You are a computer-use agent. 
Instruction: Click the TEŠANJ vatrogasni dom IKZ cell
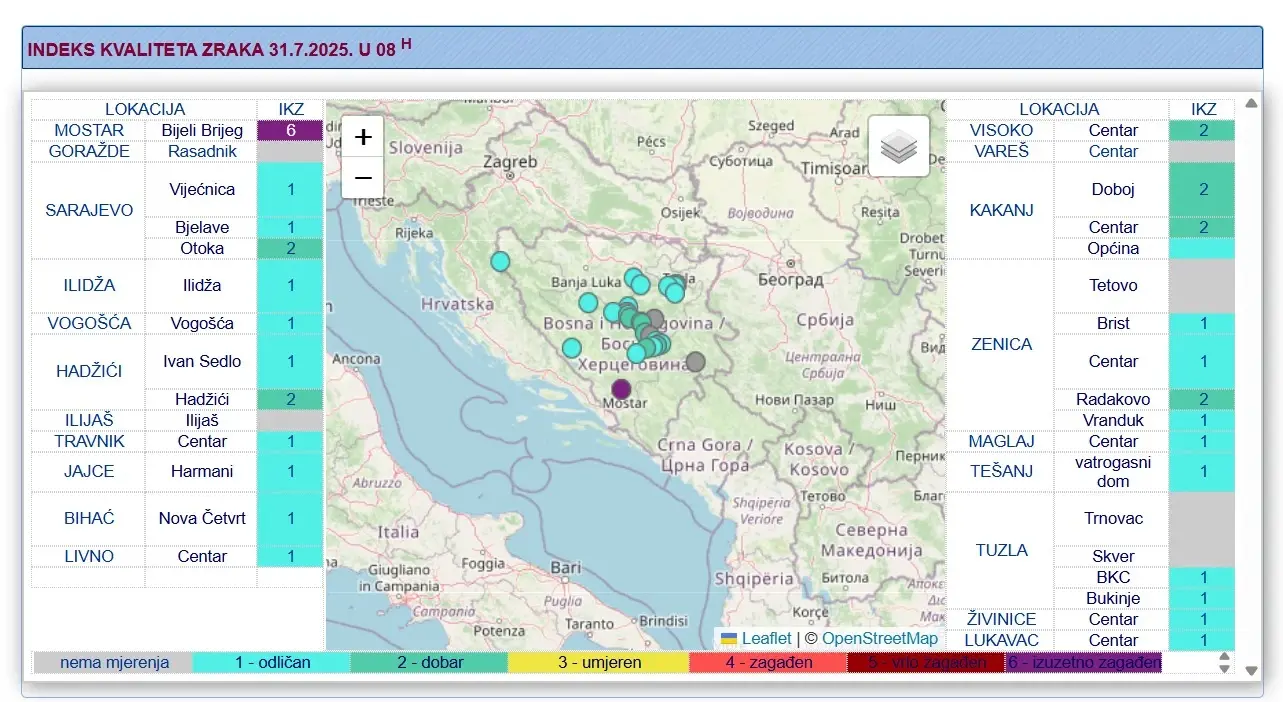pyautogui.click(x=1202, y=471)
